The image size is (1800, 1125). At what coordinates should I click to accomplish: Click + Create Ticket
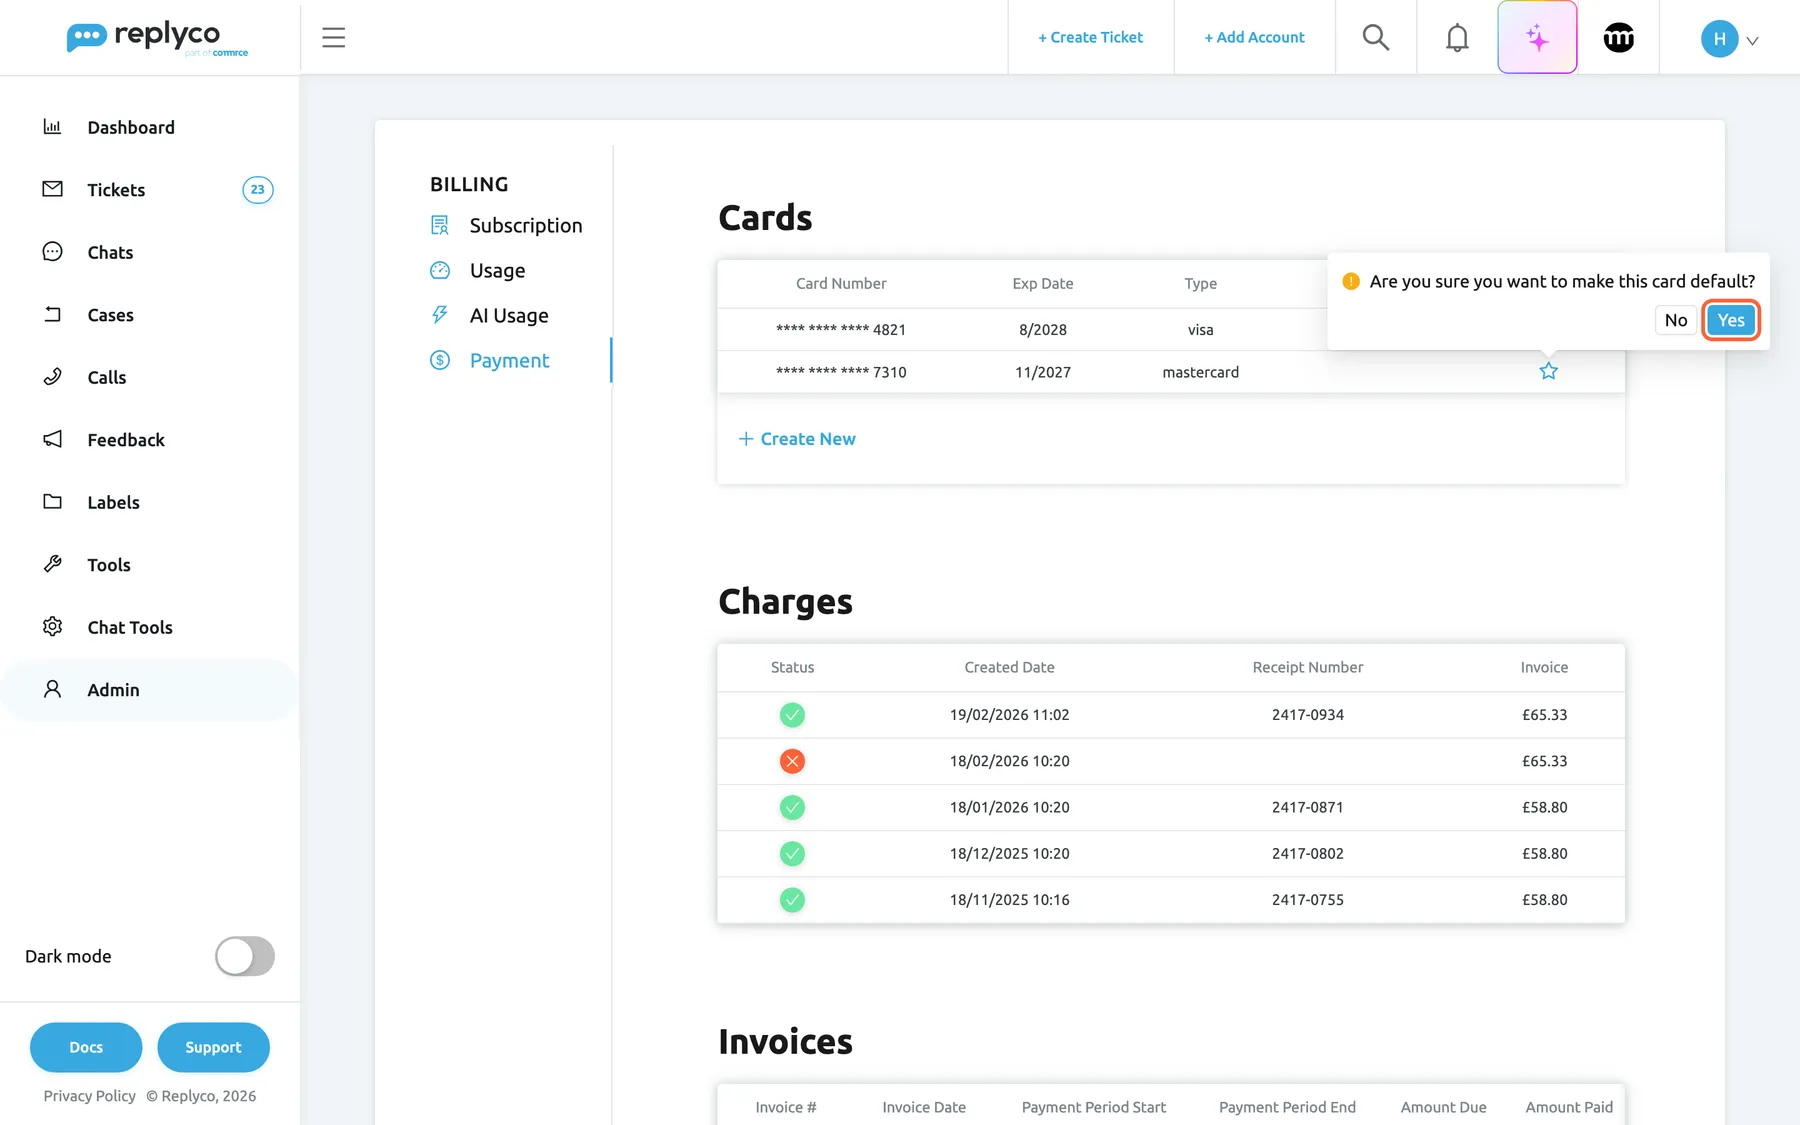coord(1090,37)
